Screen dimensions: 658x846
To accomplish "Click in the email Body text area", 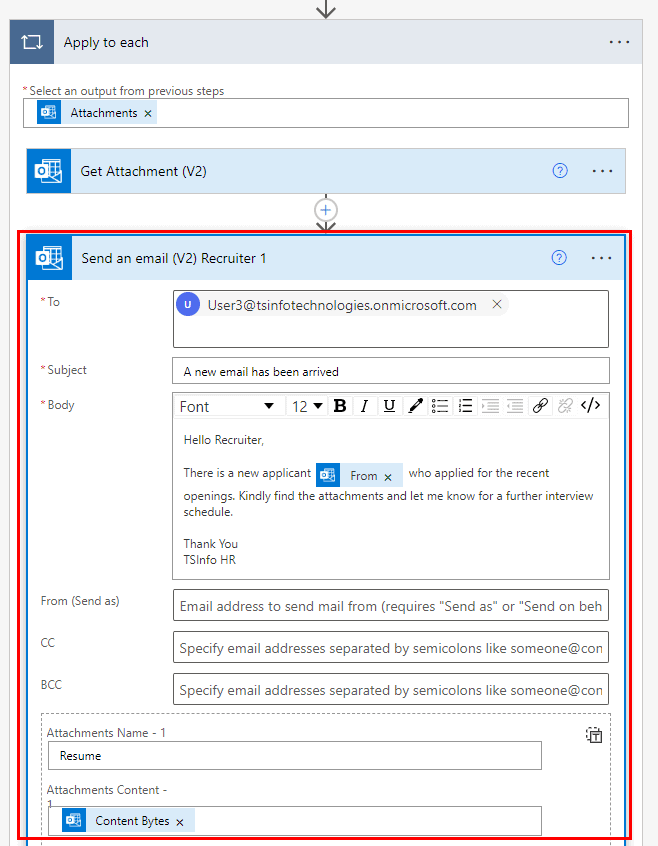I will pos(391,499).
